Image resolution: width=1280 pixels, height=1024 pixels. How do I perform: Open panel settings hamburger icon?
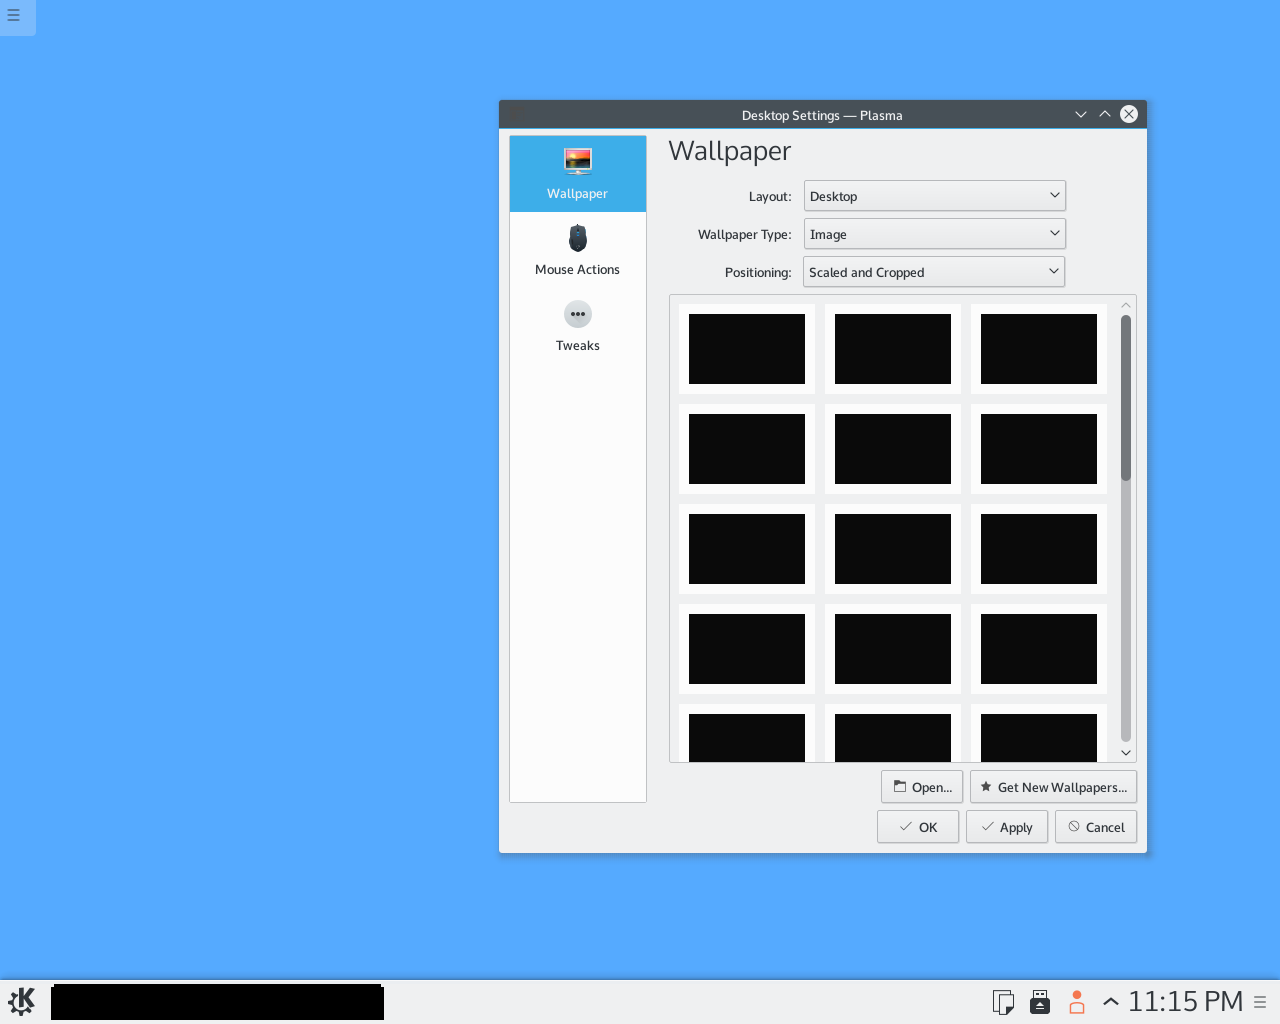click(1260, 1002)
